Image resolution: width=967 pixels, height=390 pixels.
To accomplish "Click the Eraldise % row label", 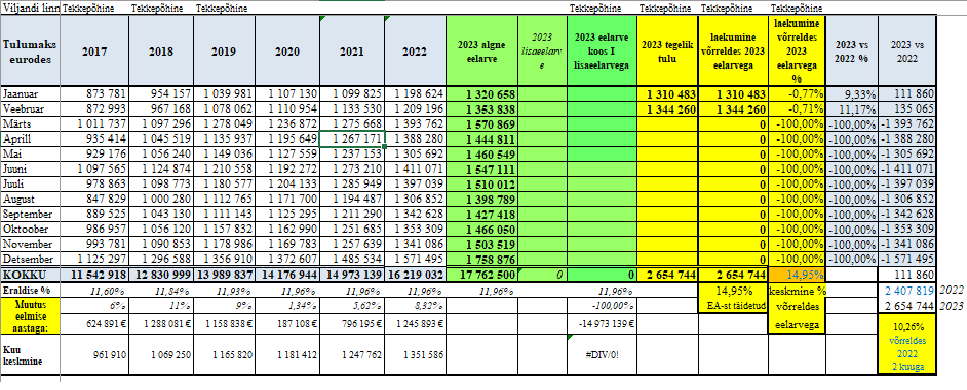I will click(x=31, y=289).
